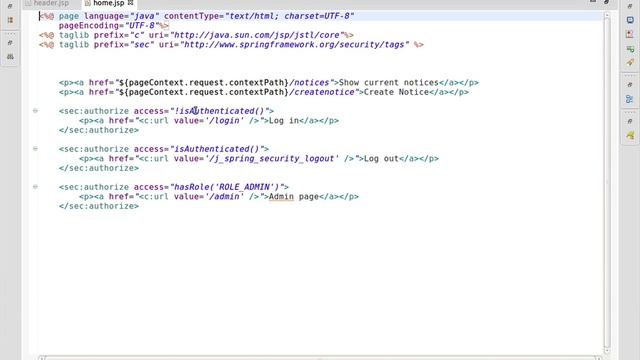Place cursor in 'Show current notices' text
The height and width of the screenshot is (360, 640).
389,82
